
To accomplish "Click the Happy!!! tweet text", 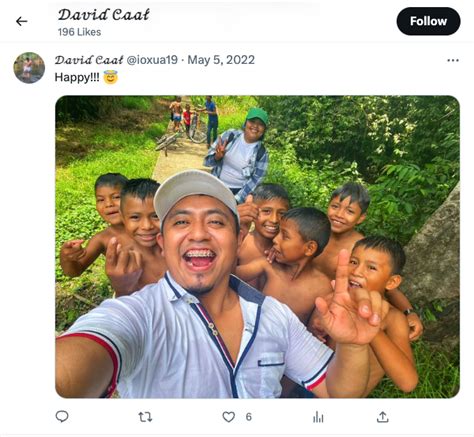I will click(77, 77).
